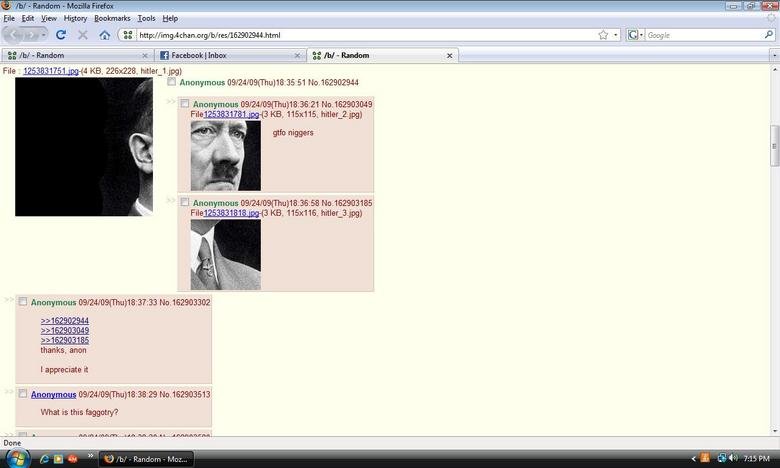
Task: Tick the checkbox for post No.162903049
Action: pyautogui.click(x=184, y=104)
